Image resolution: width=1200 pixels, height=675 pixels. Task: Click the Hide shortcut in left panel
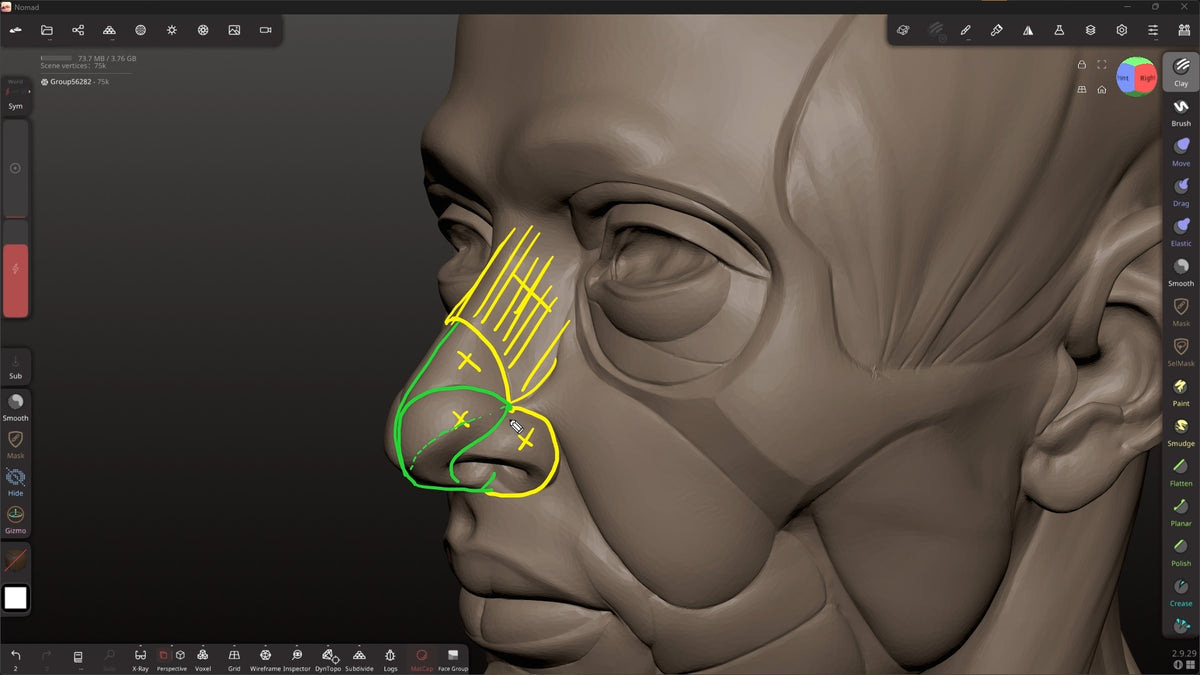click(15, 482)
